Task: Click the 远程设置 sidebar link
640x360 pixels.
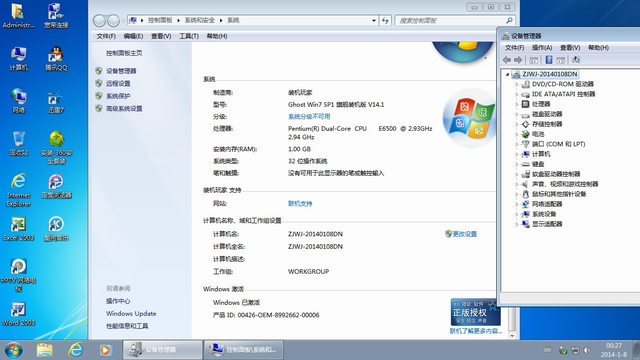Action: pos(118,84)
